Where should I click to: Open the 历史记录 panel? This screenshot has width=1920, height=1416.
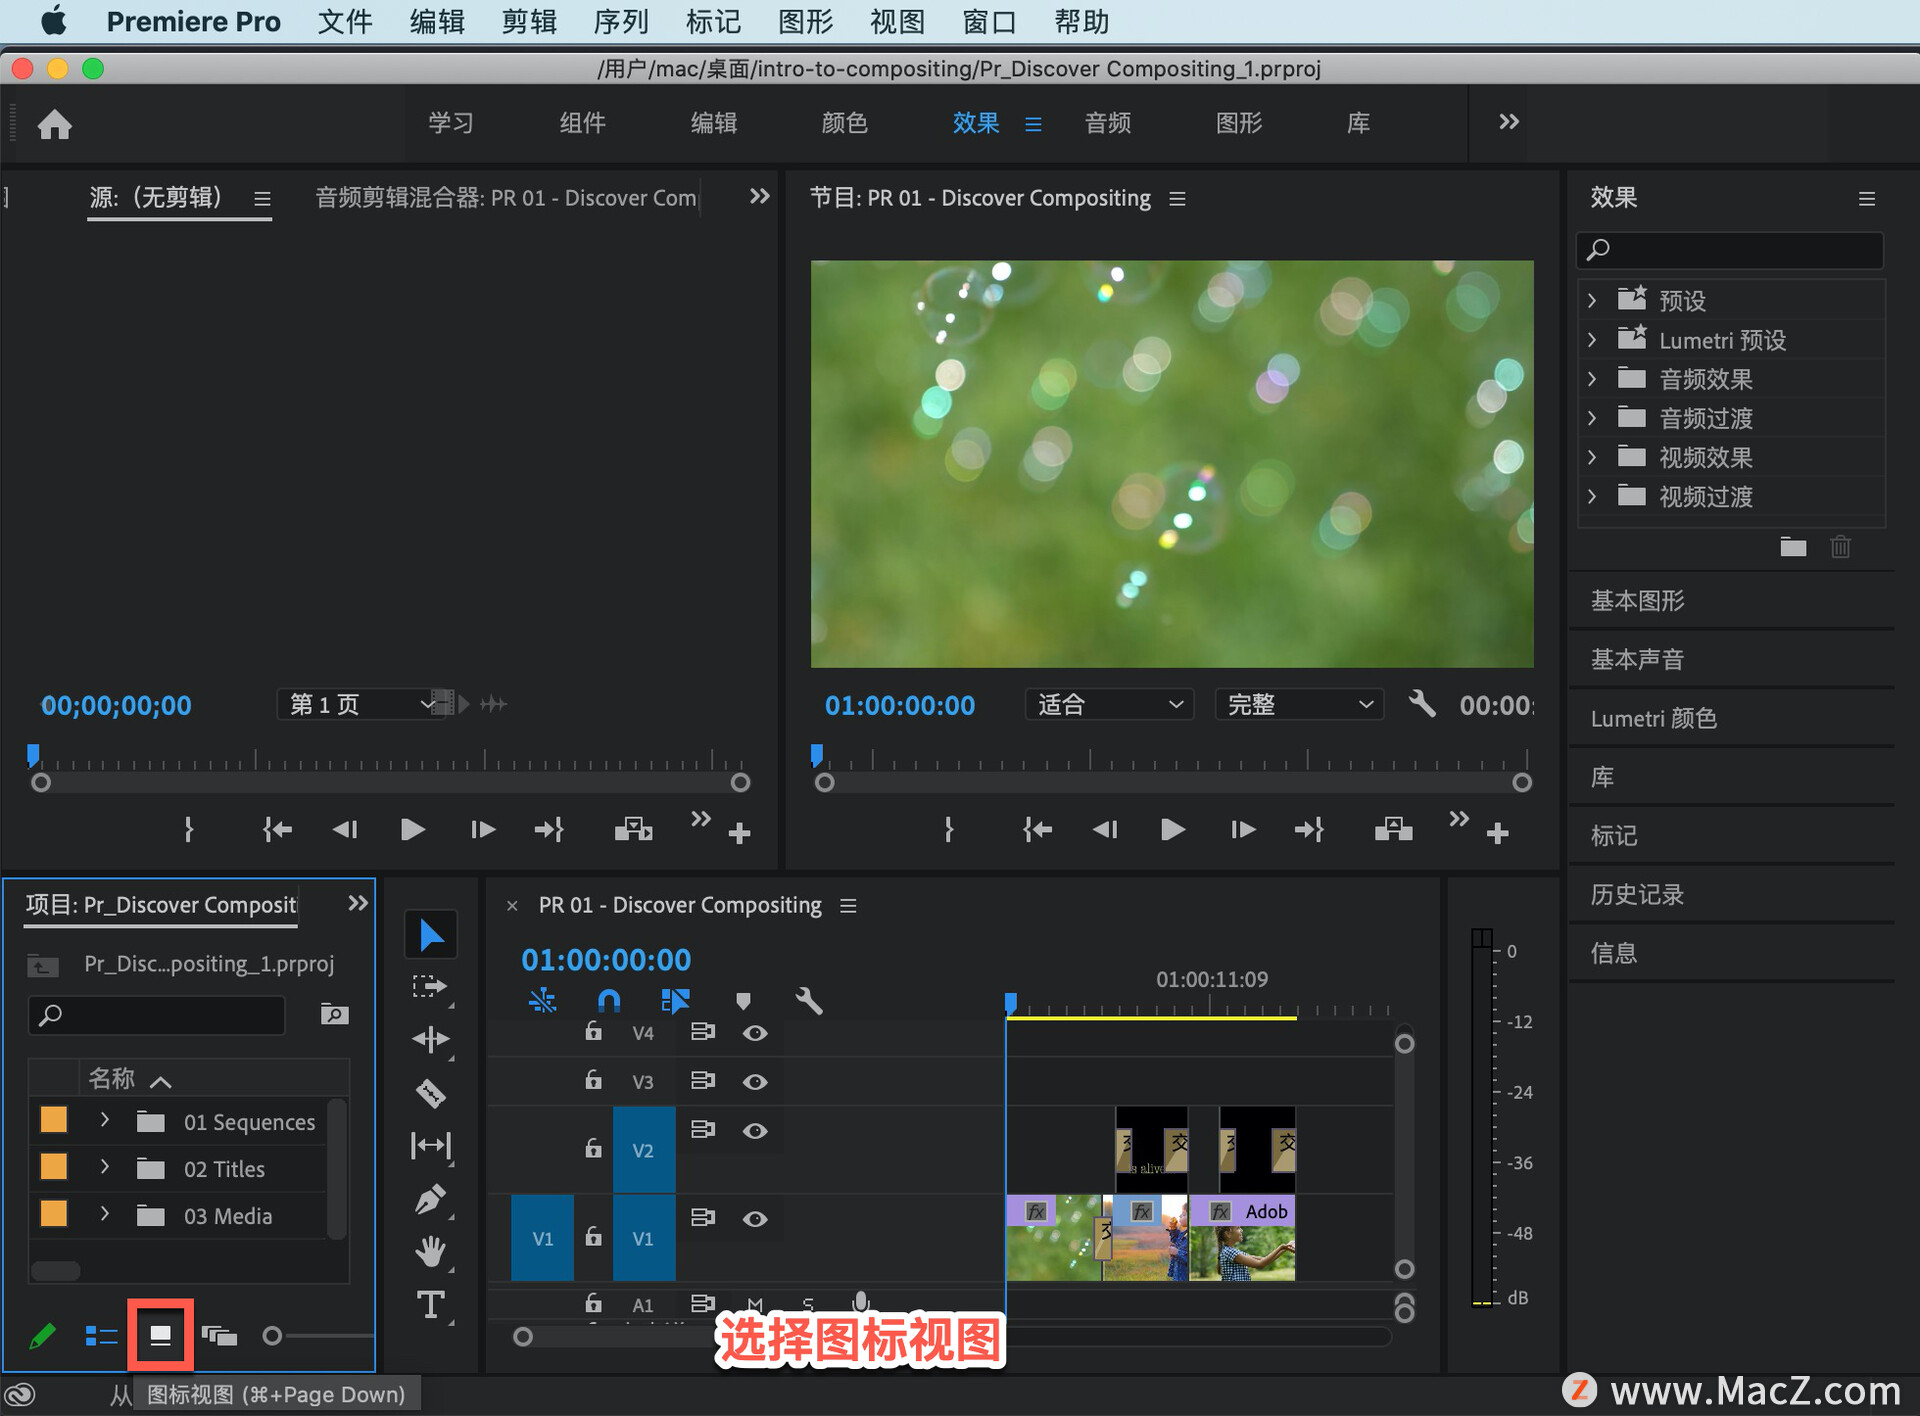1637,894
